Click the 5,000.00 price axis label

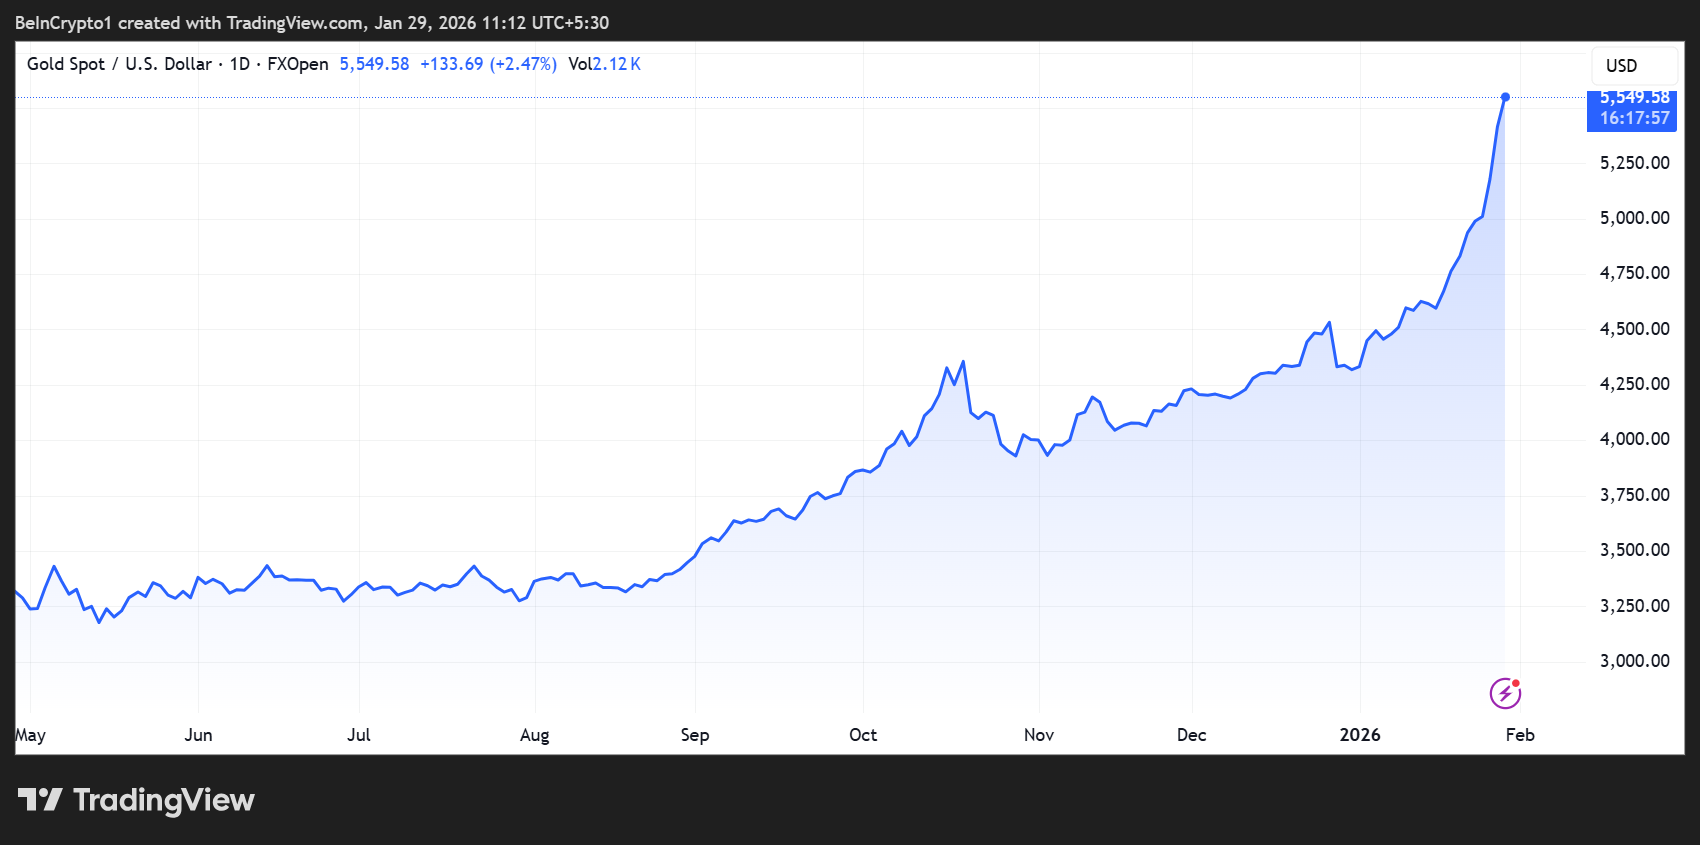pos(1634,218)
